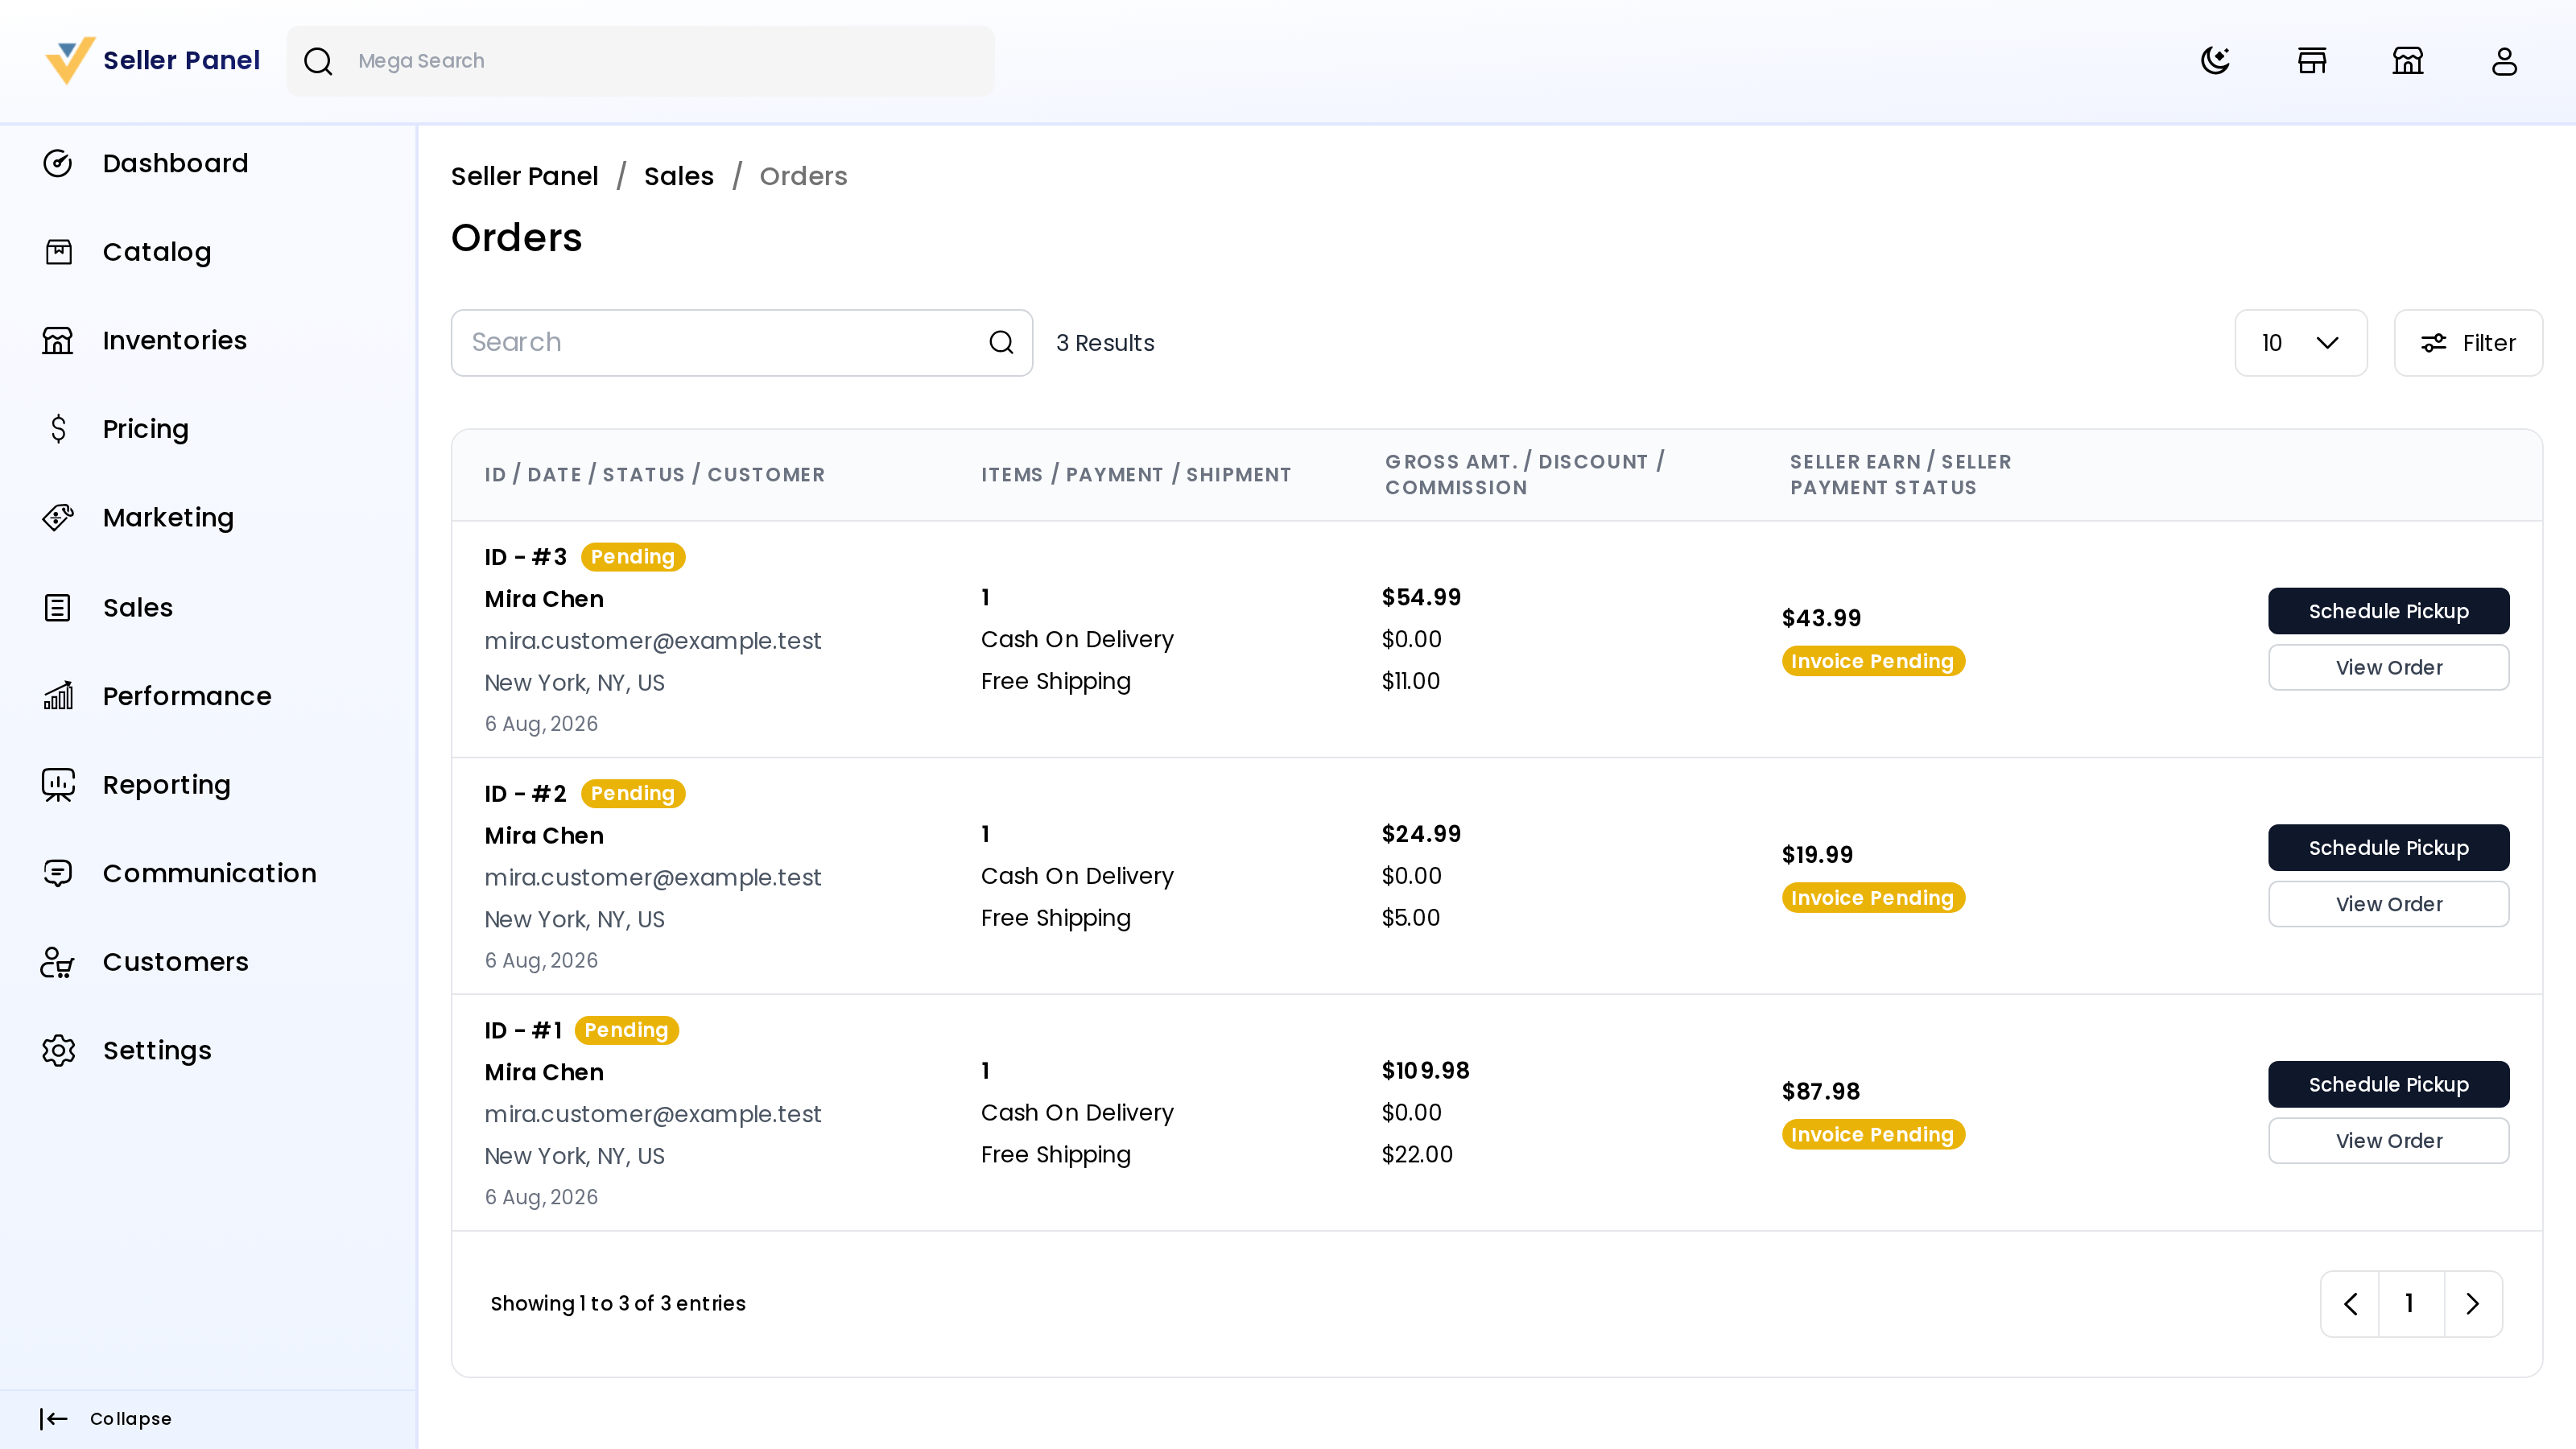Click Pending badge on order #3
2576x1449 pixels.
pos(632,557)
